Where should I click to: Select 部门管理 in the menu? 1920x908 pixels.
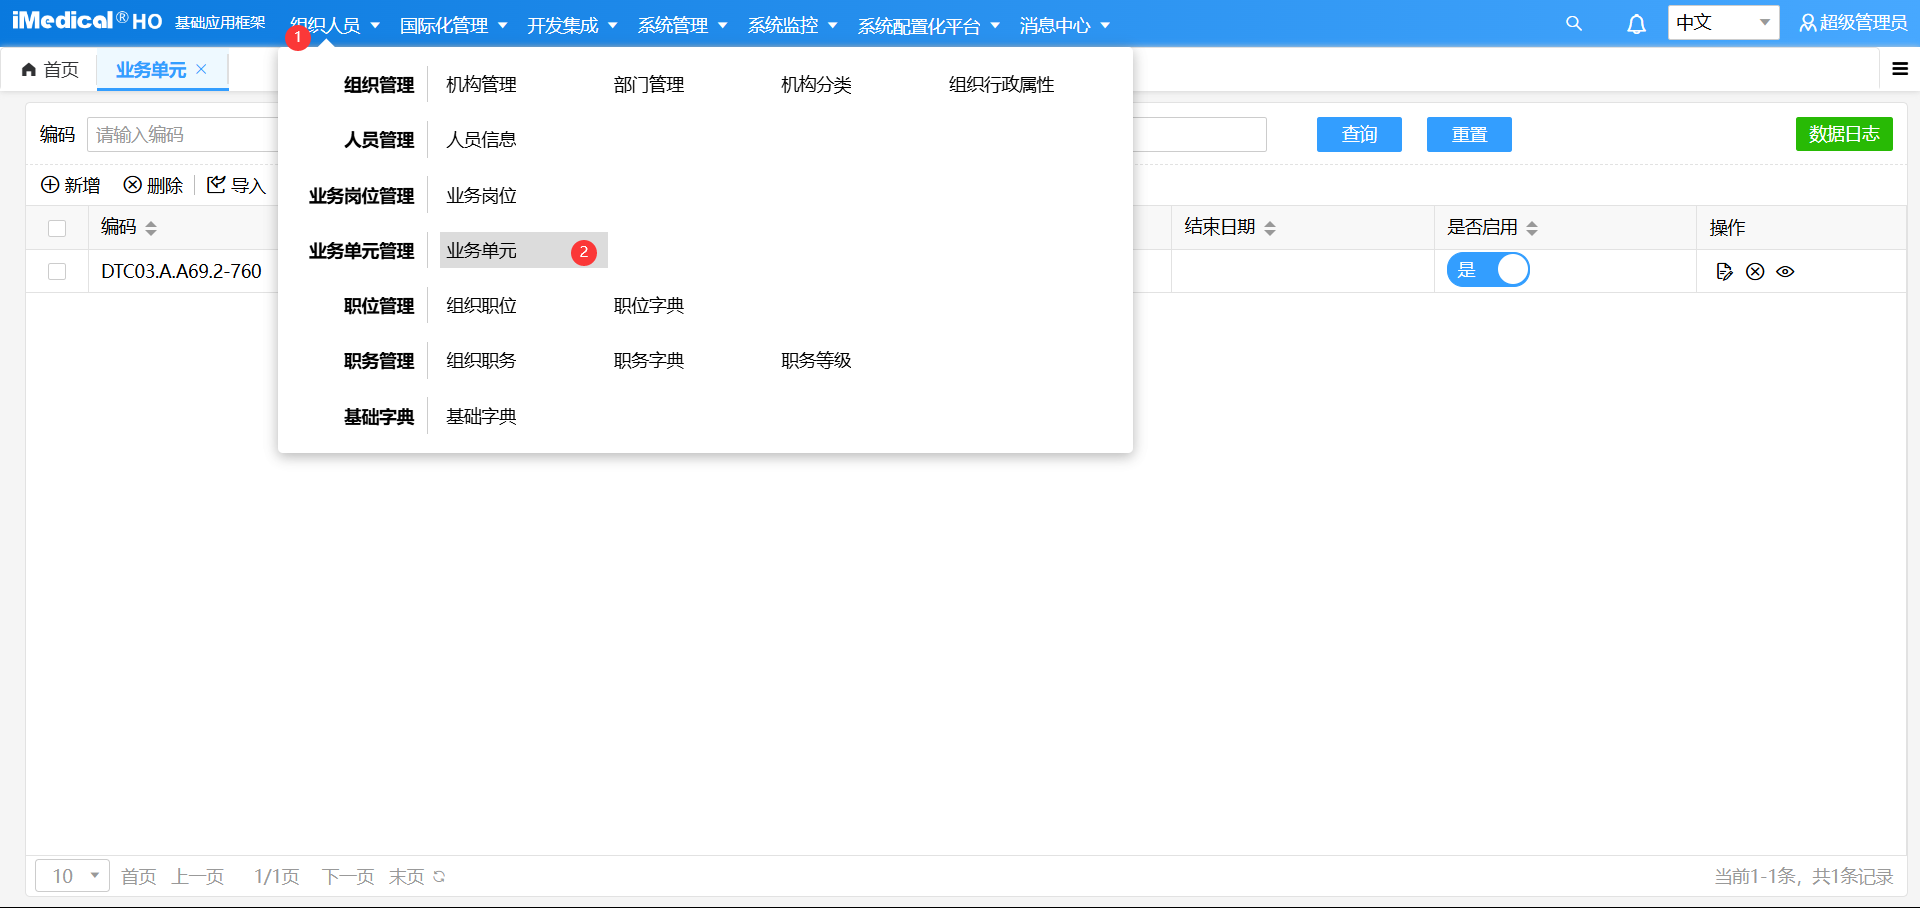(x=649, y=85)
